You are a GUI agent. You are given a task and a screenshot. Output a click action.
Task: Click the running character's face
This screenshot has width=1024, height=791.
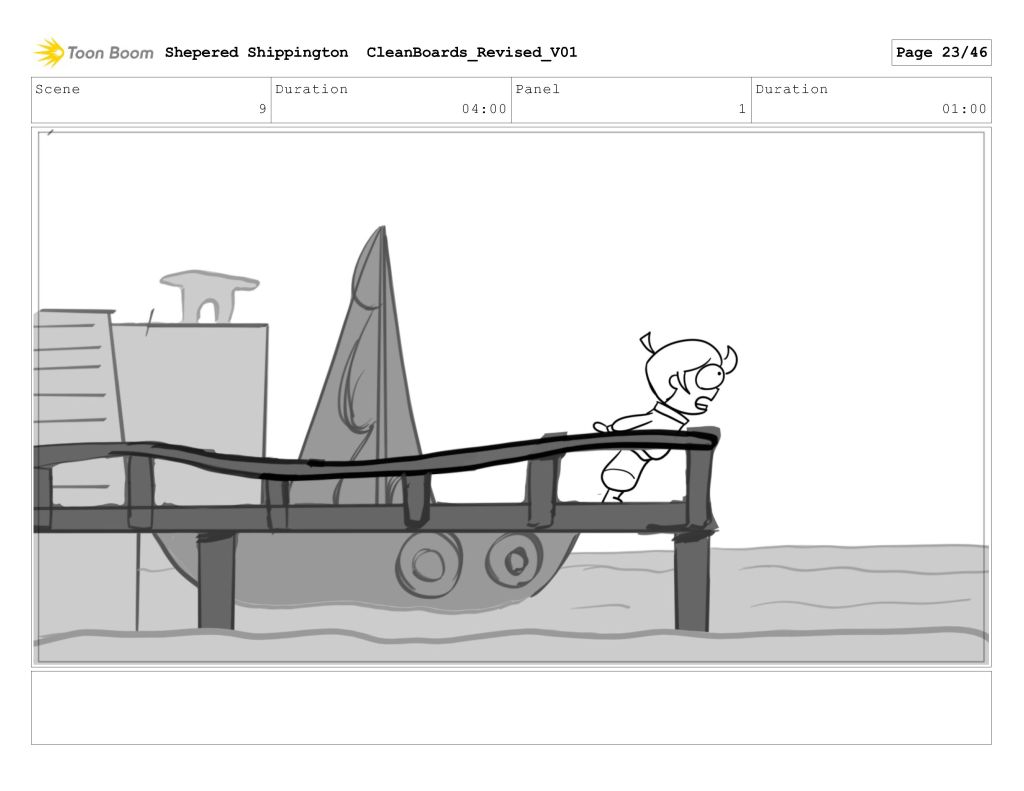click(x=700, y=384)
